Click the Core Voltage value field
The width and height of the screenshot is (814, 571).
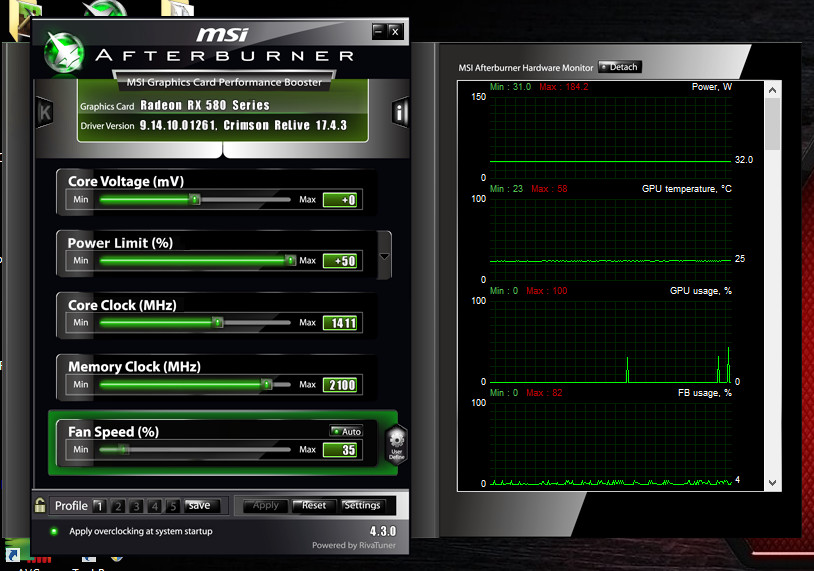coord(340,200)
